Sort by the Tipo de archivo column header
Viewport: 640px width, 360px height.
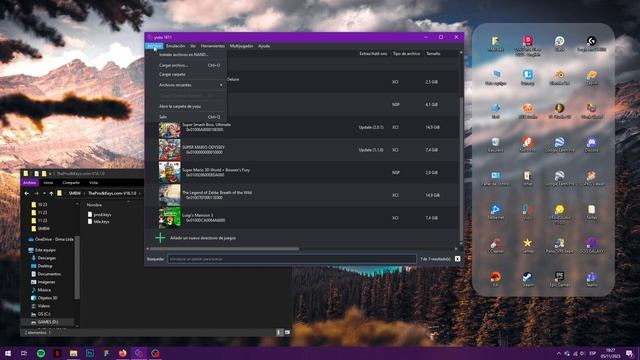click(406, 53)
